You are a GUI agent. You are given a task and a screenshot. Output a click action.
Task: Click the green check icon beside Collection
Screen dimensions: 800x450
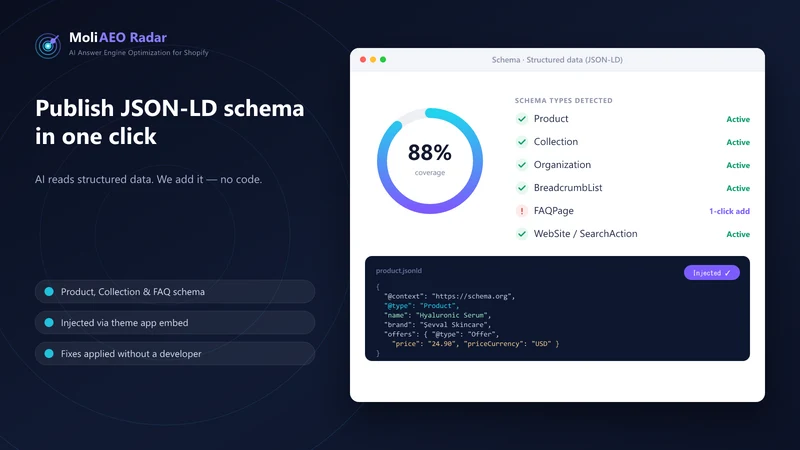point(521,142)
